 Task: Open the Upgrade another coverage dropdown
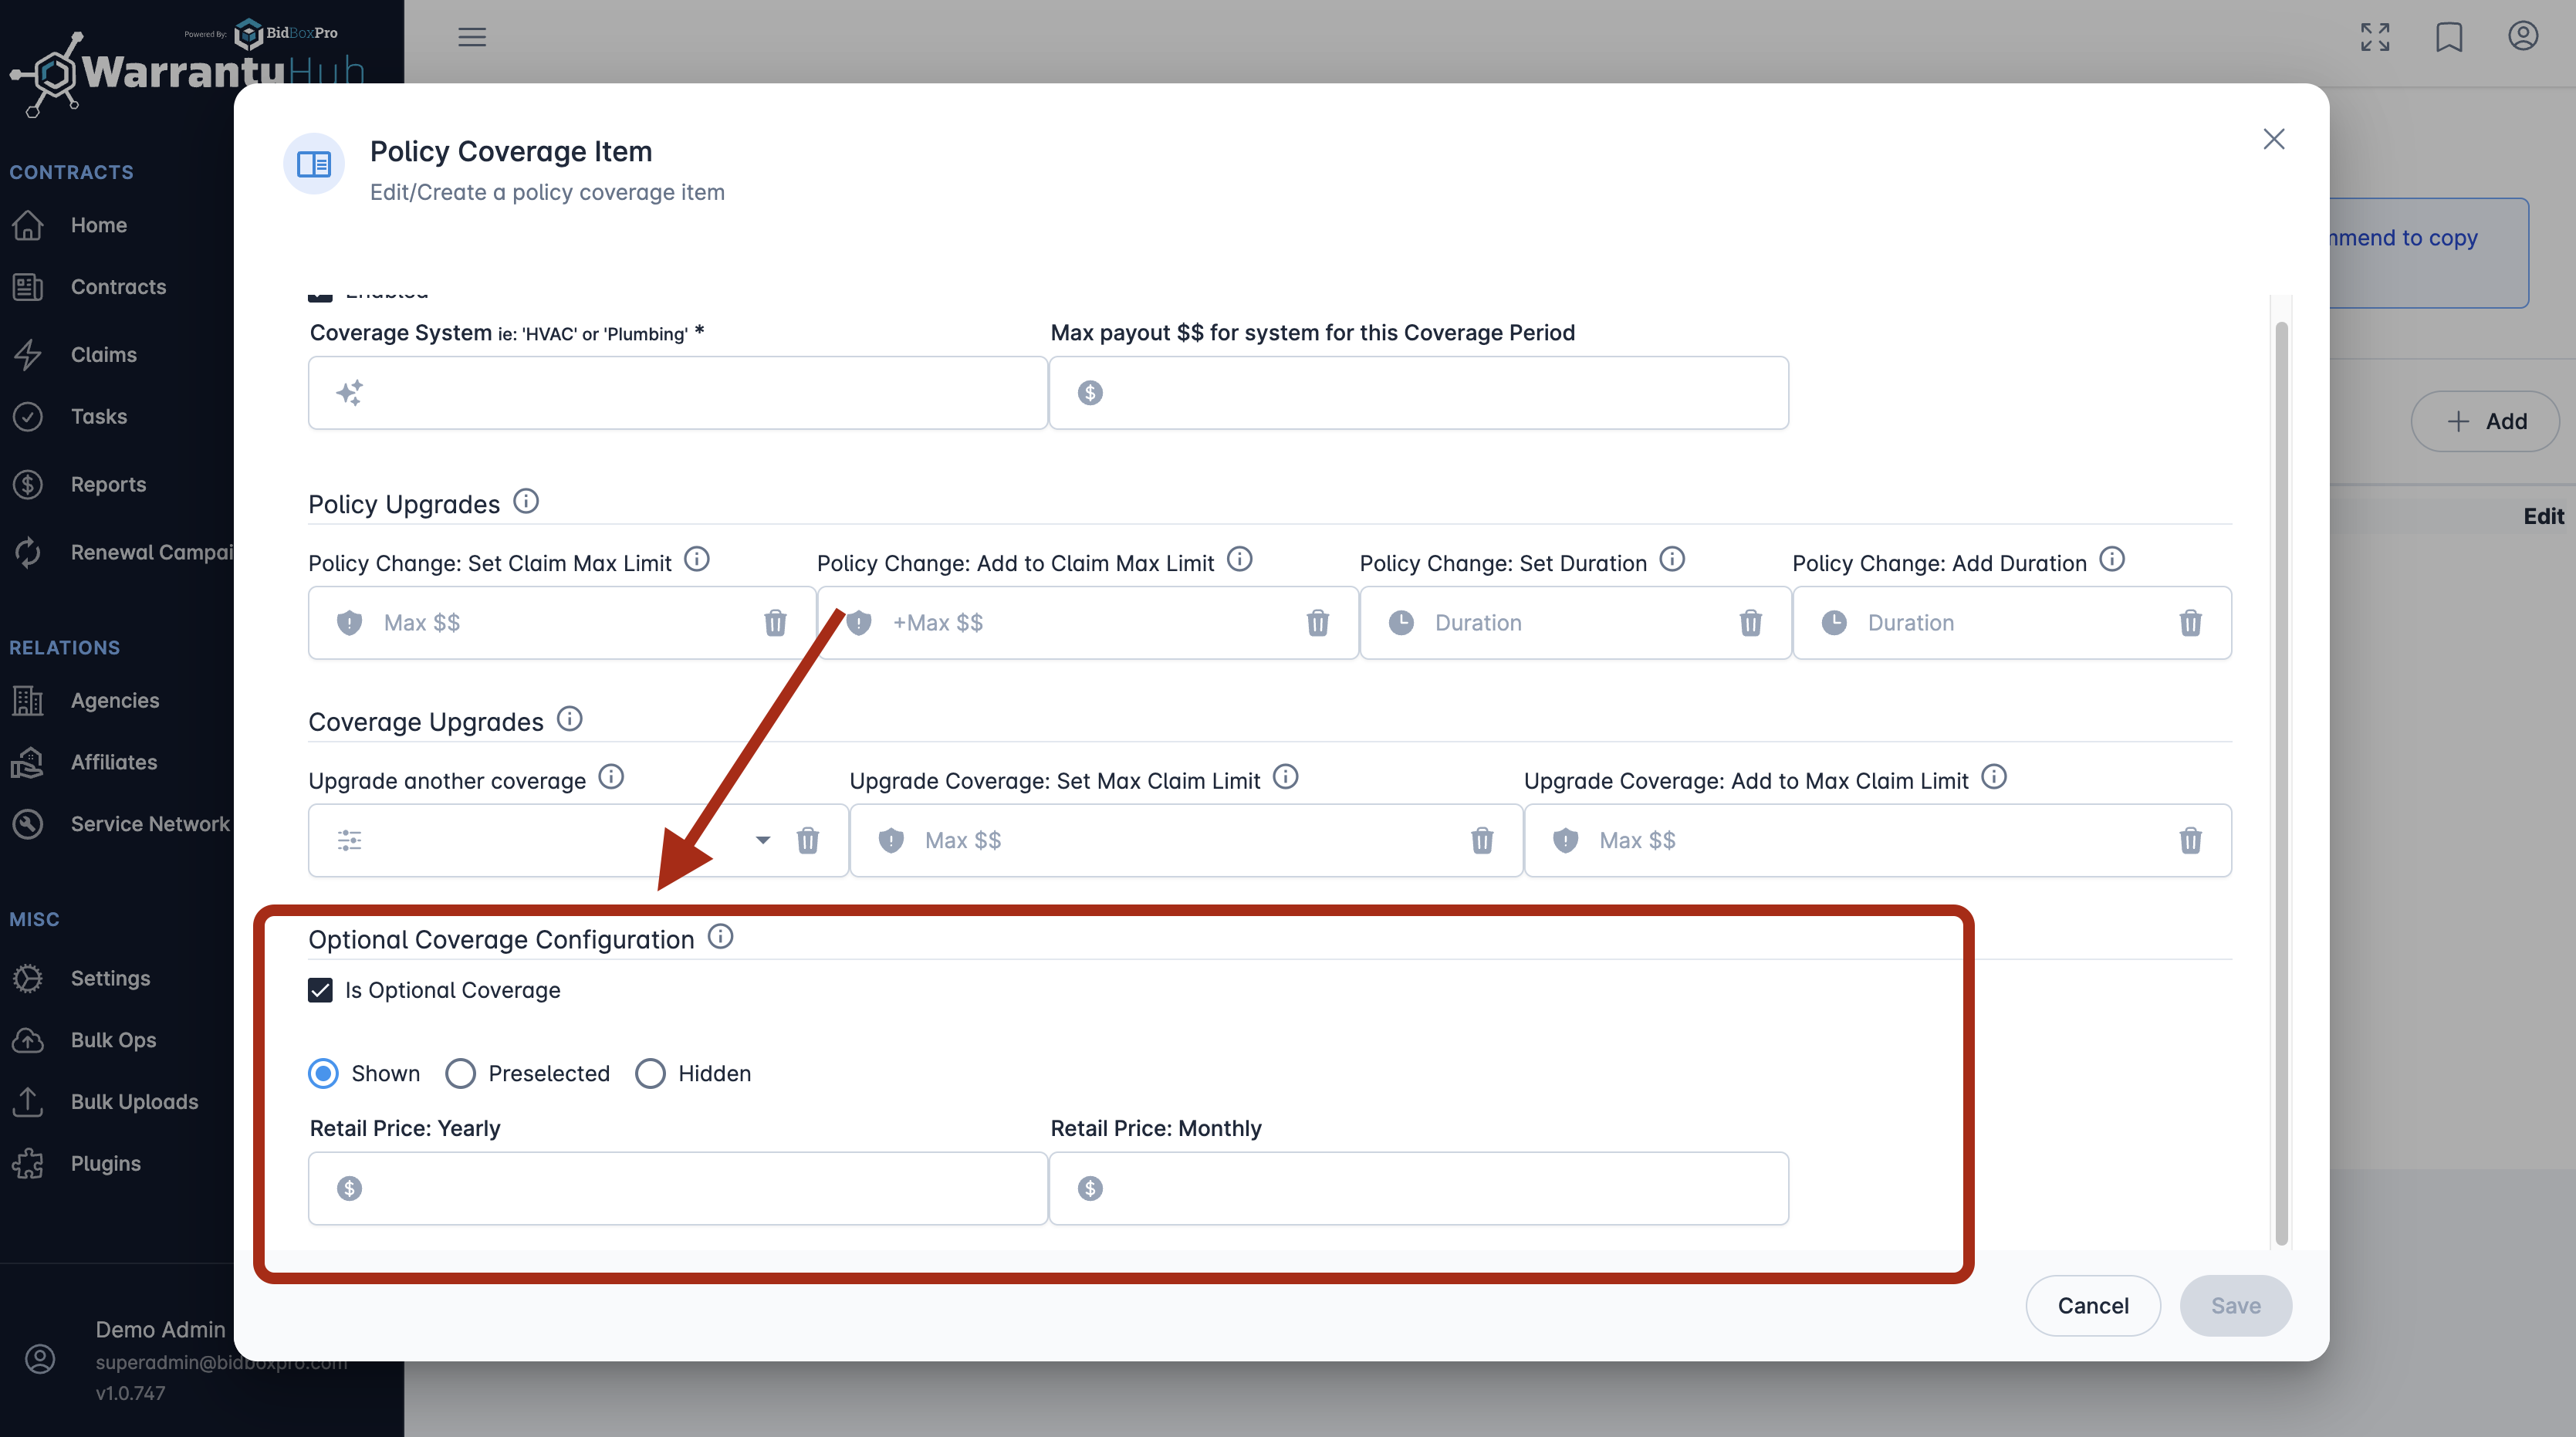click(763, 841)
